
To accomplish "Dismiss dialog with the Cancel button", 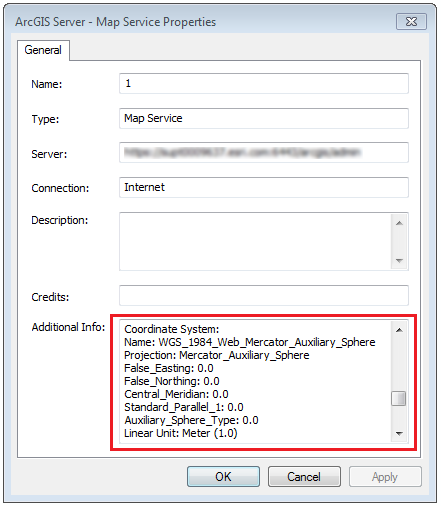I will click(x=304, y=477).
